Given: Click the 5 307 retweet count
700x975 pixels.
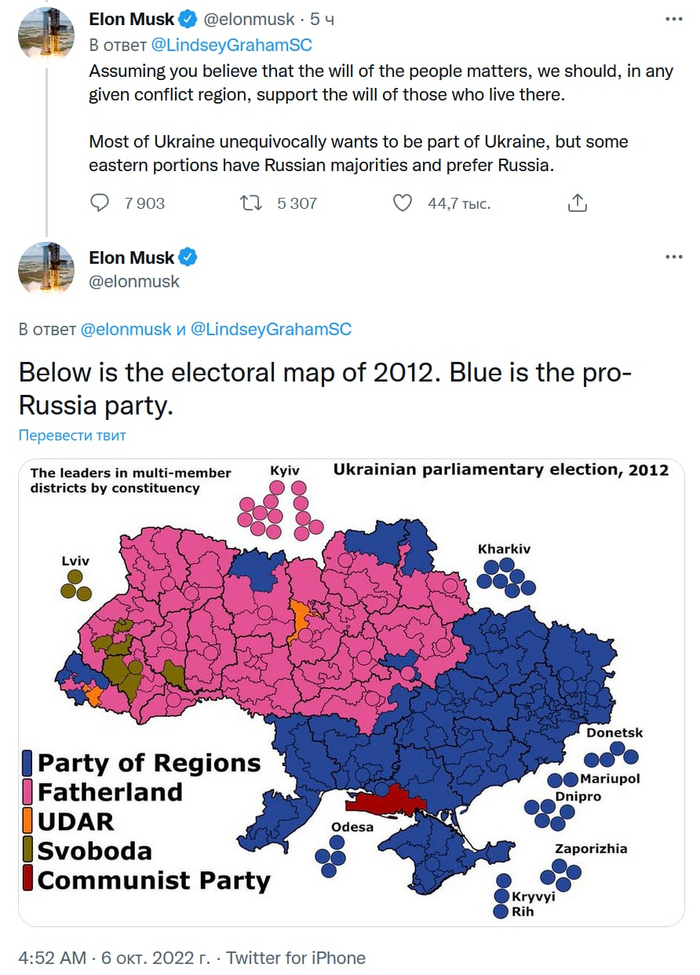Looking at the screenshot, I should 296,203.
